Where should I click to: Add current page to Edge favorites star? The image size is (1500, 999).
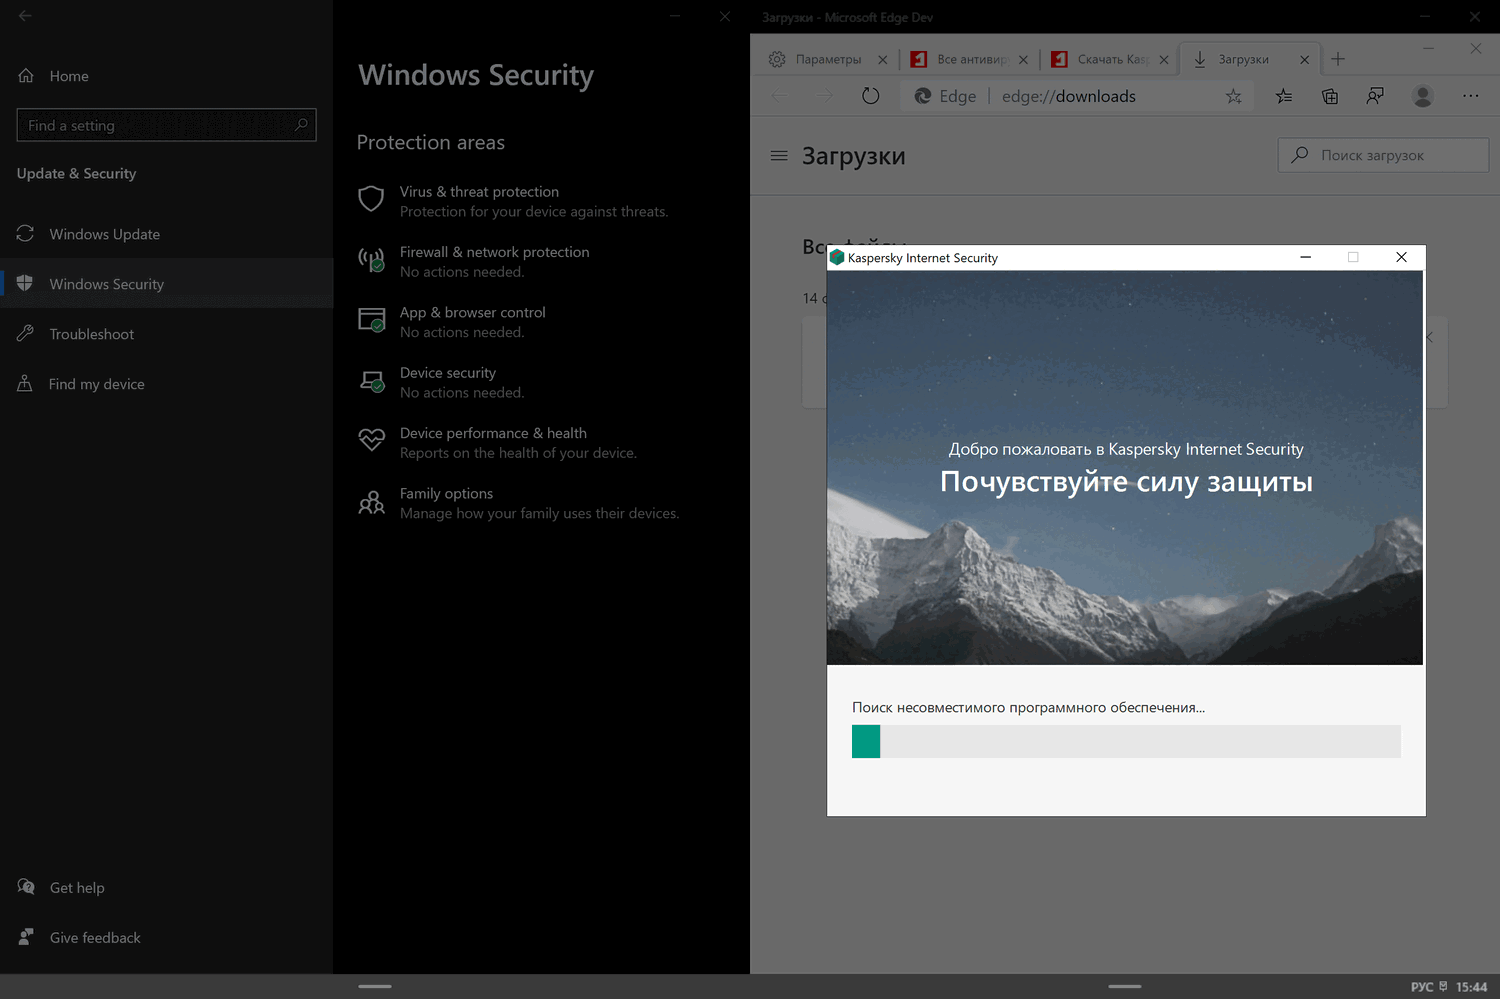point(1234,96)
